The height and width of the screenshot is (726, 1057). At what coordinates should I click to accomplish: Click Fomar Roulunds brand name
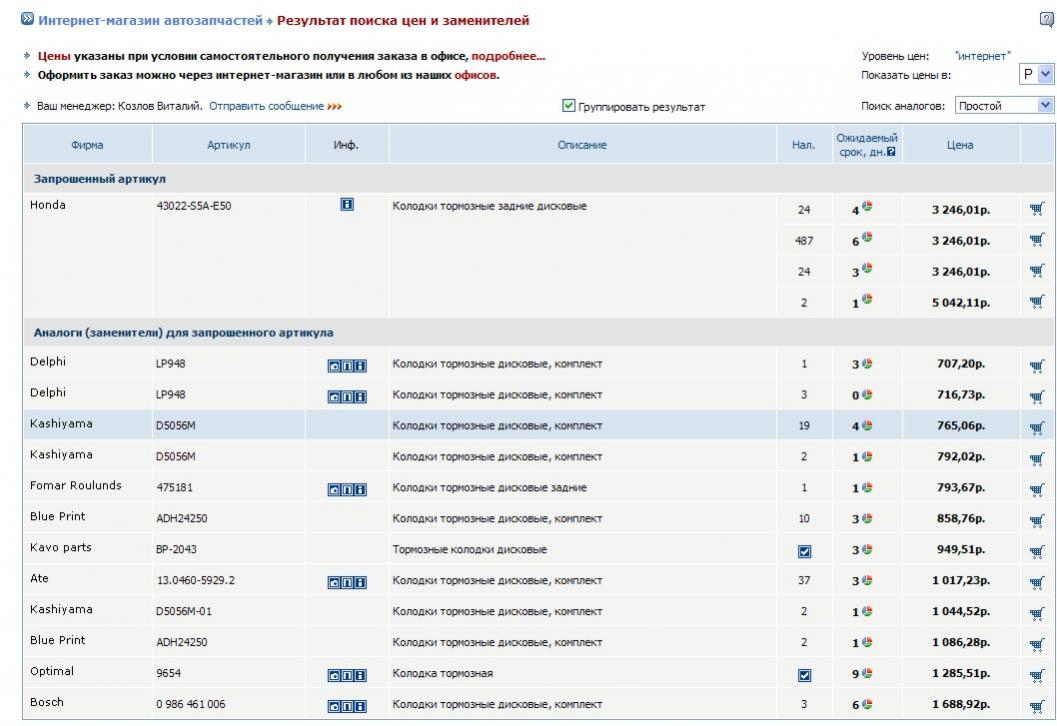76,485
